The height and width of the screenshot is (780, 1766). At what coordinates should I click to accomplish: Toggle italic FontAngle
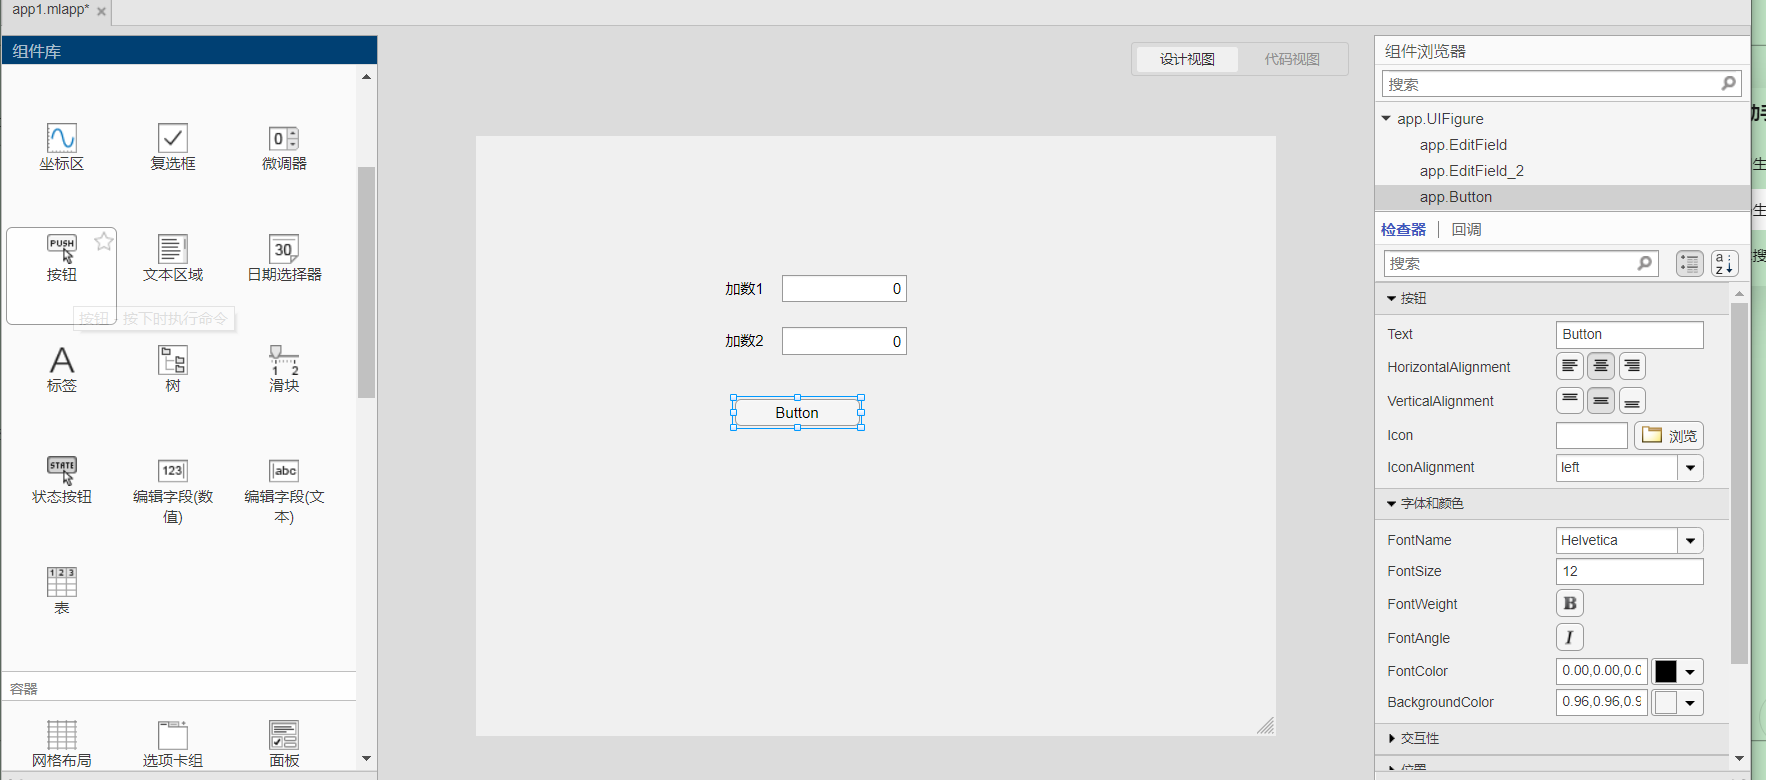(x=1570, y=637)
